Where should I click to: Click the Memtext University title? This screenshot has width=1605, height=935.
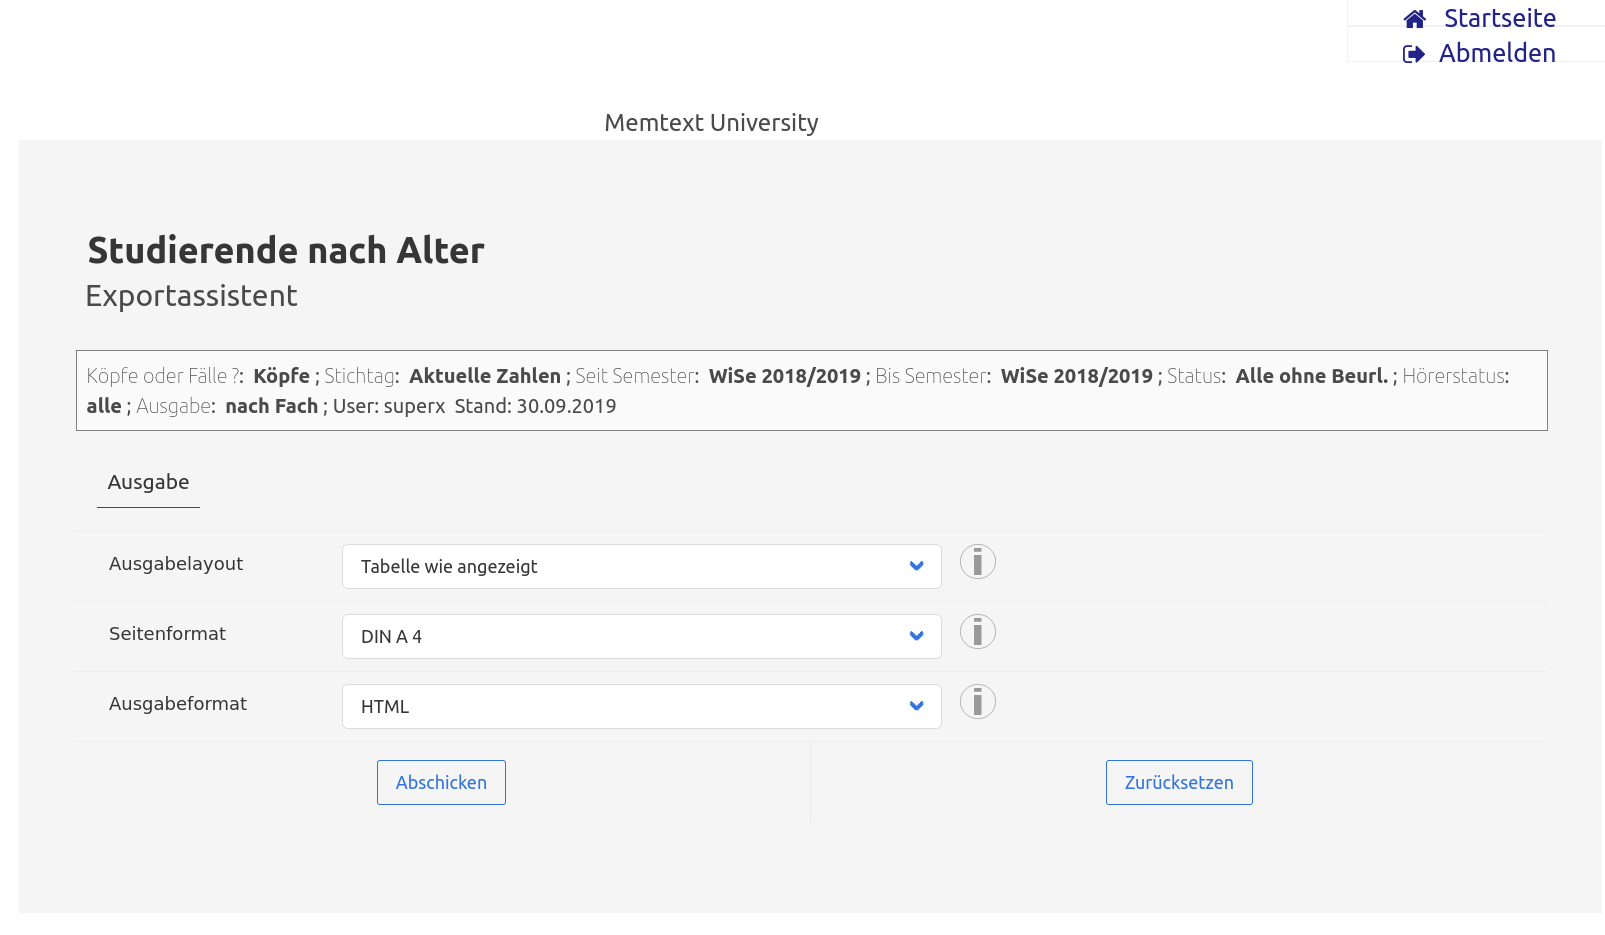pyautogui.click(x=711, y=123)
